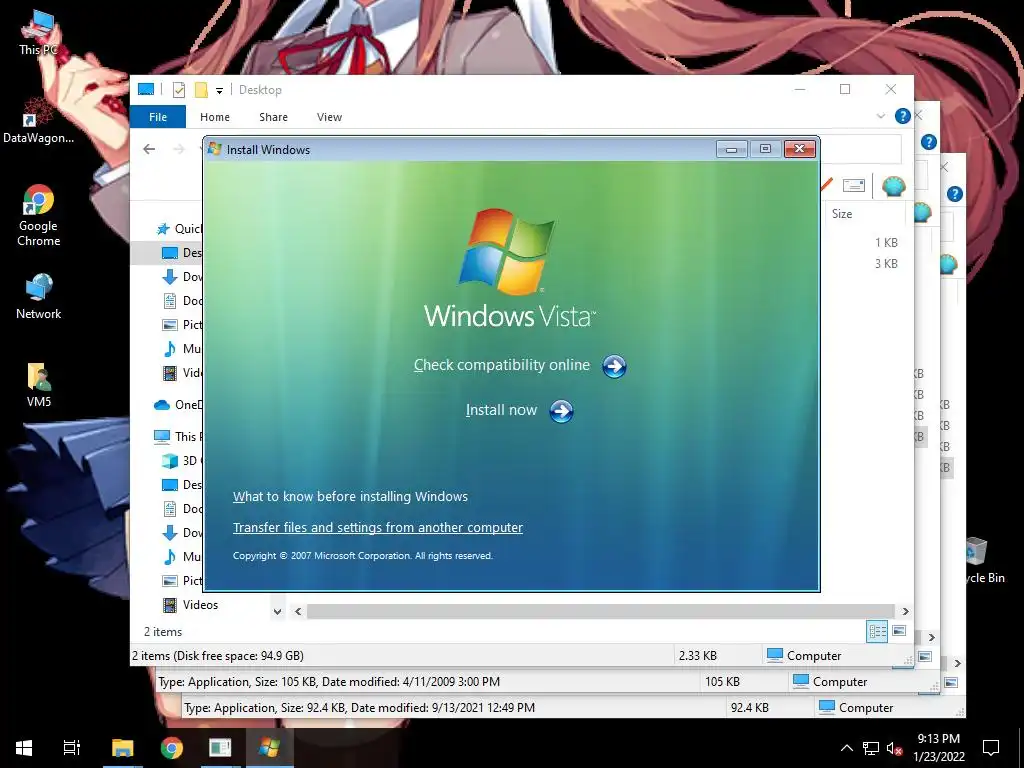Select This PC in the navigation pane
The image size is (1024, 768).
point(178,436)
